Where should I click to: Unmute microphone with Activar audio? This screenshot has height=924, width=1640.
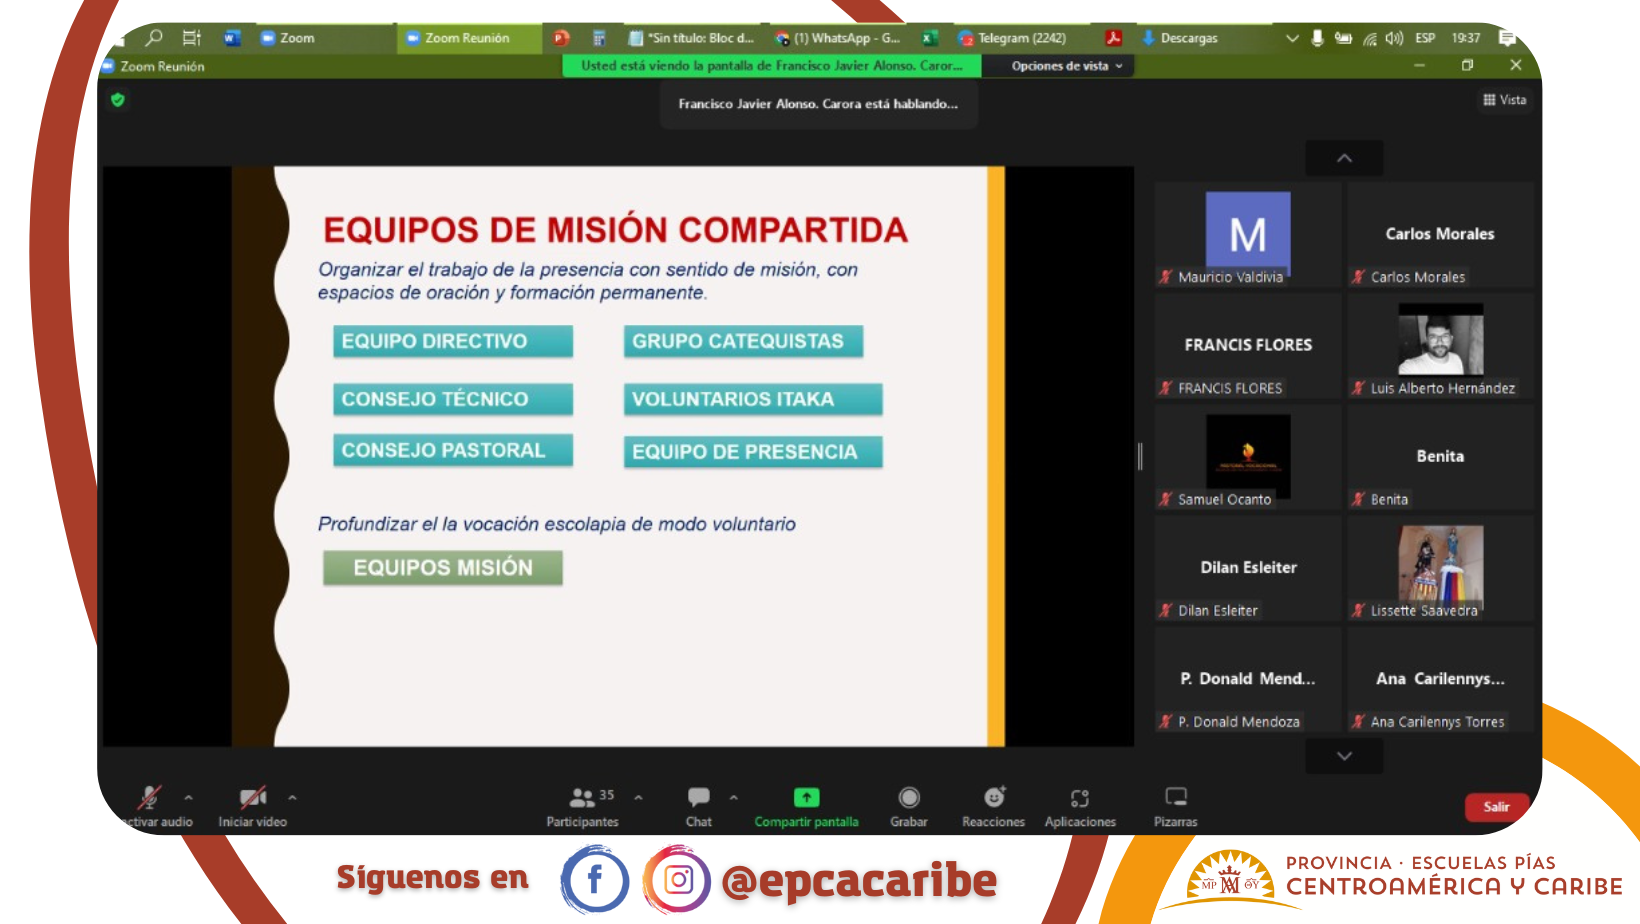[150, 798]
